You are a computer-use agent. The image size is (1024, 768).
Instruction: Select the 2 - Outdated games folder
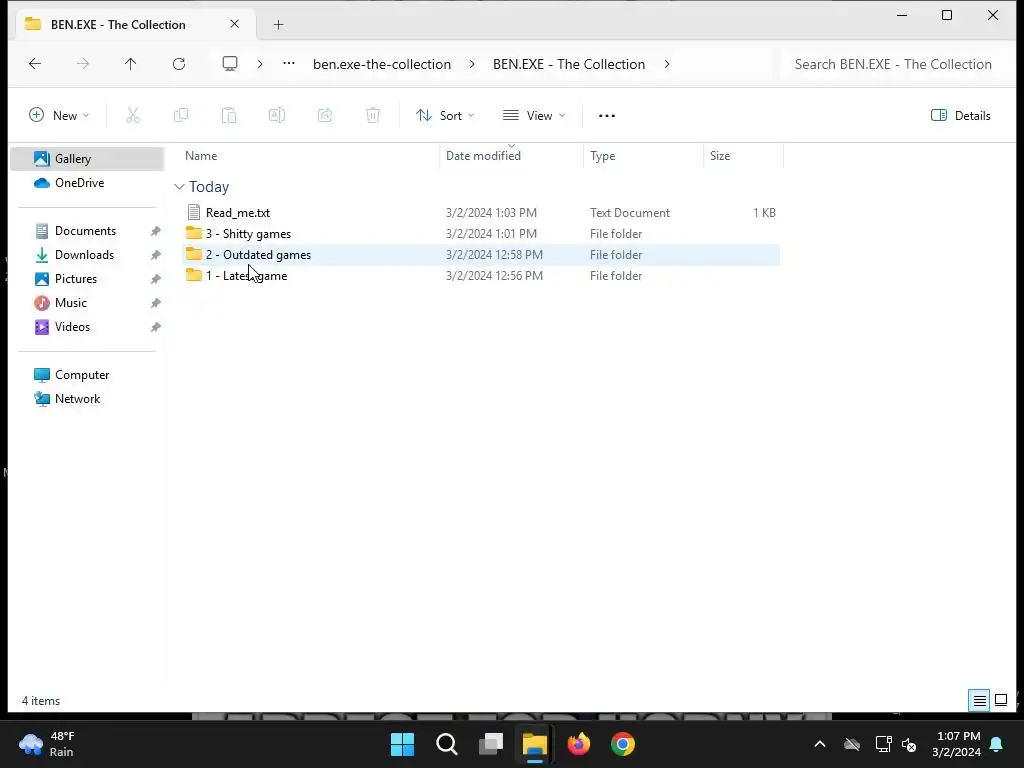(x=481, y=255)
